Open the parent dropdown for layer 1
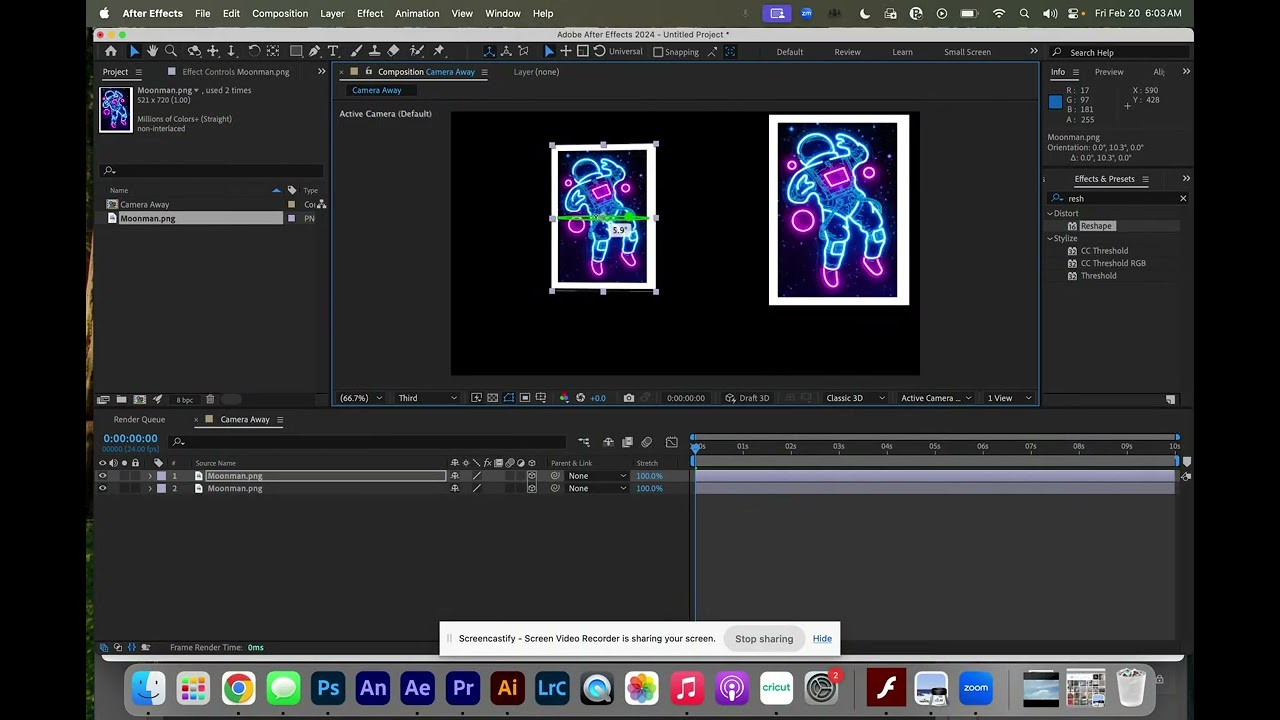 click(598, 476)
